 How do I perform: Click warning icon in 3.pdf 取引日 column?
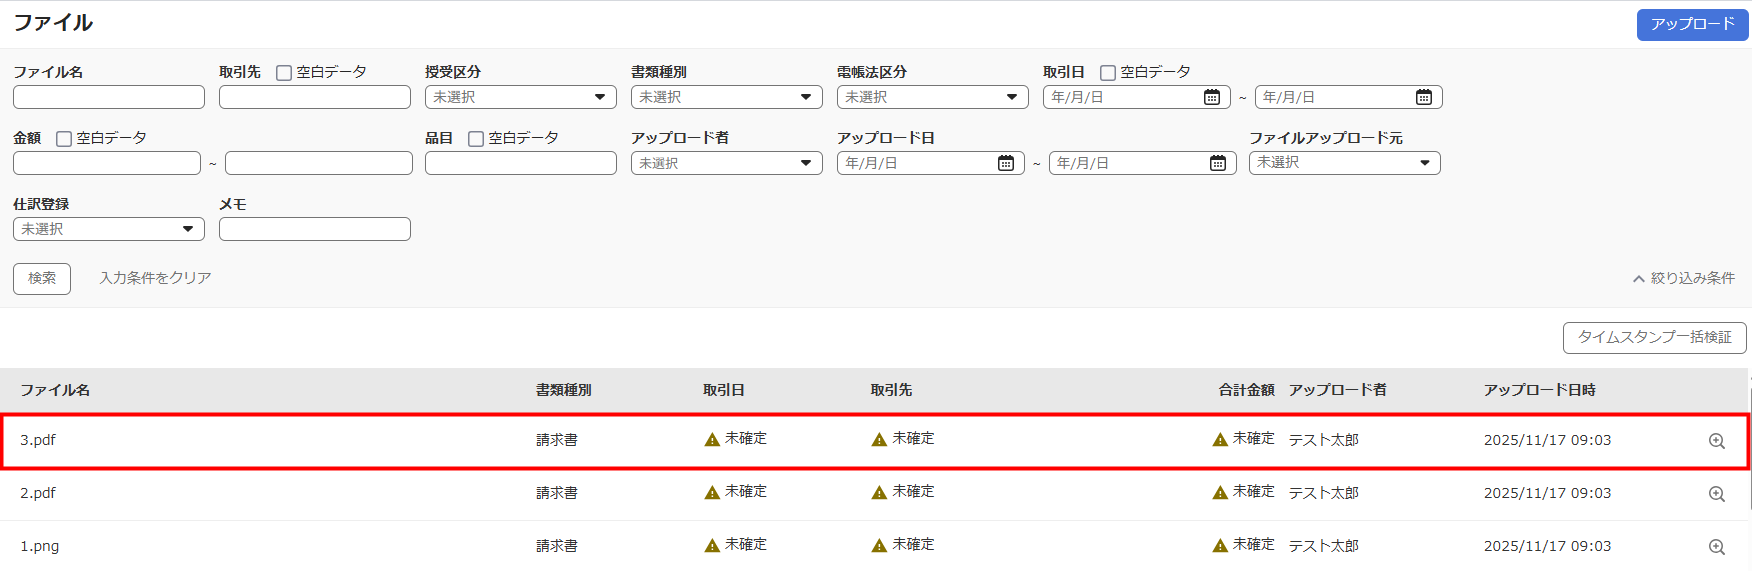[712, 440]
